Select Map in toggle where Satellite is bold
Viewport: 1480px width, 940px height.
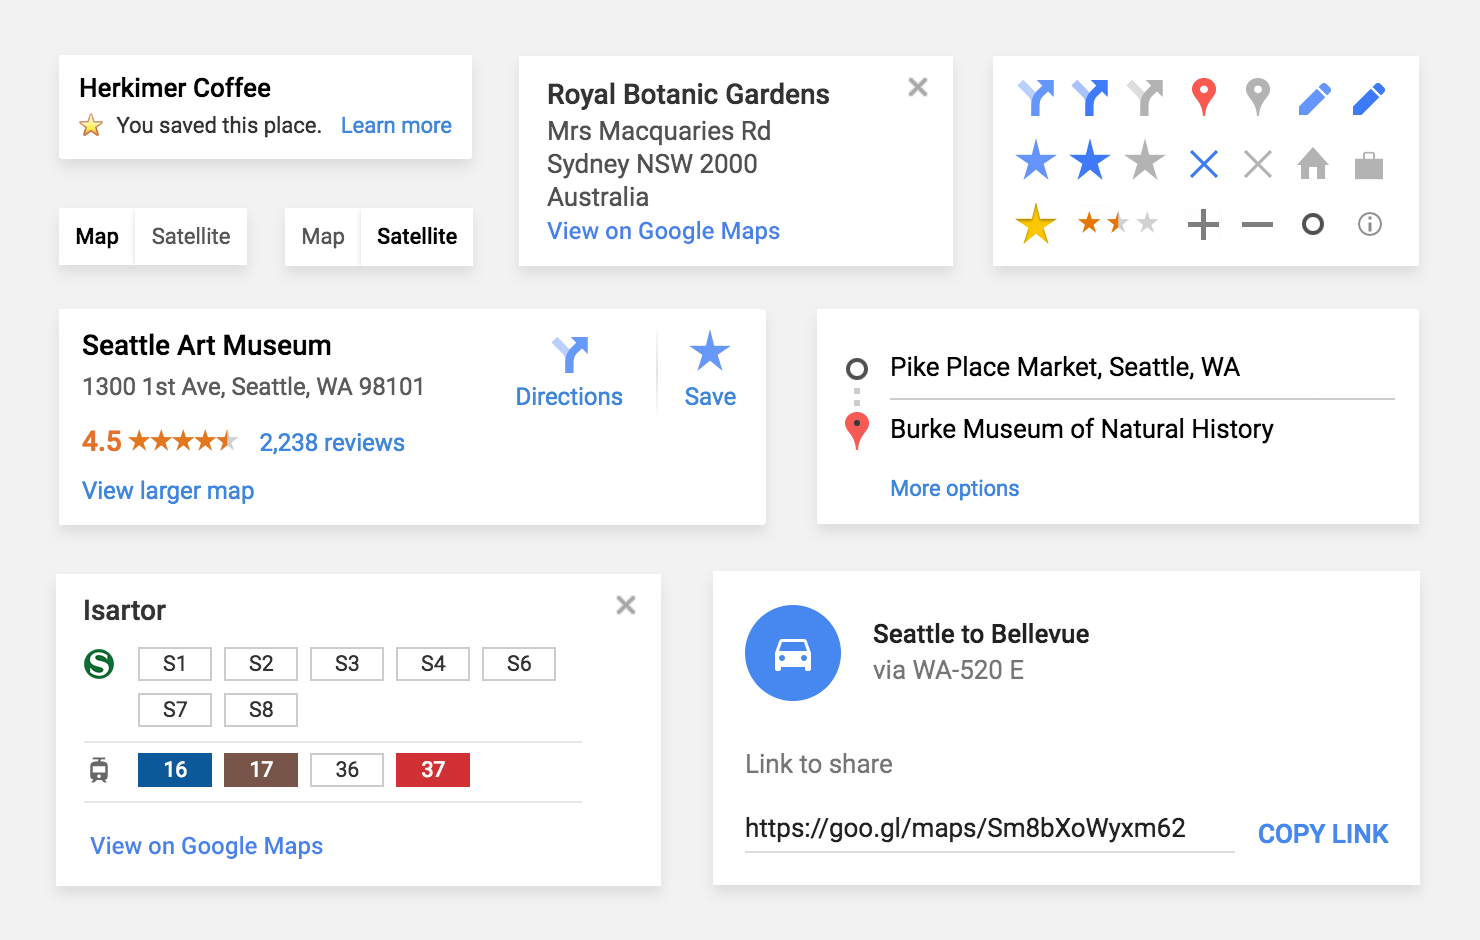(x=323, y=237)
